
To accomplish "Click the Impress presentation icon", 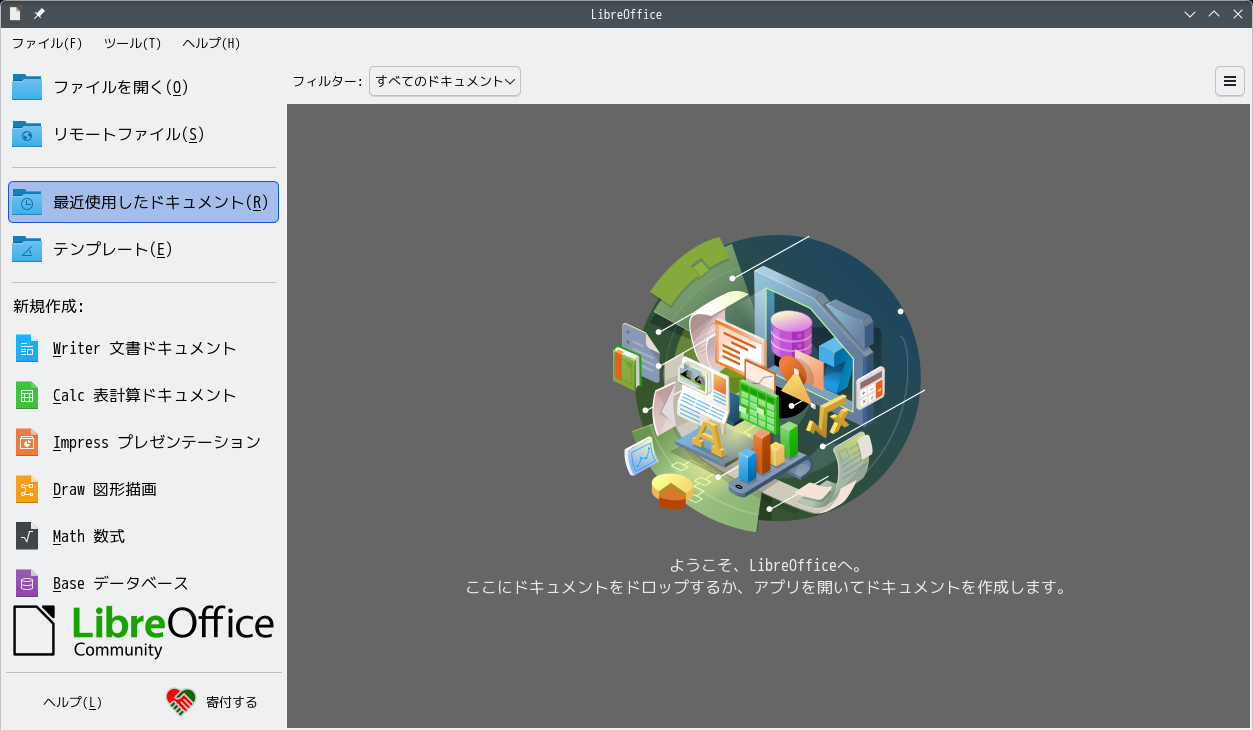I will [27, 442].
